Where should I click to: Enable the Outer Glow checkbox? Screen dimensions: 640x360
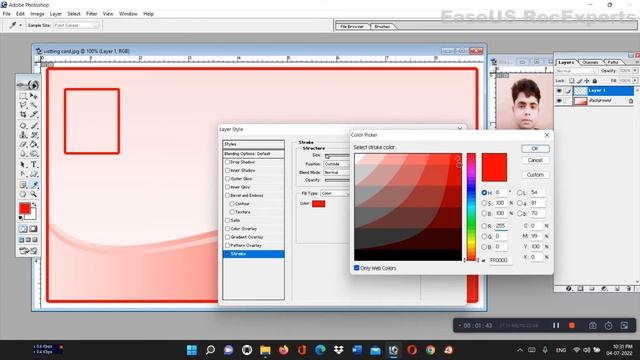click(227, 179)
